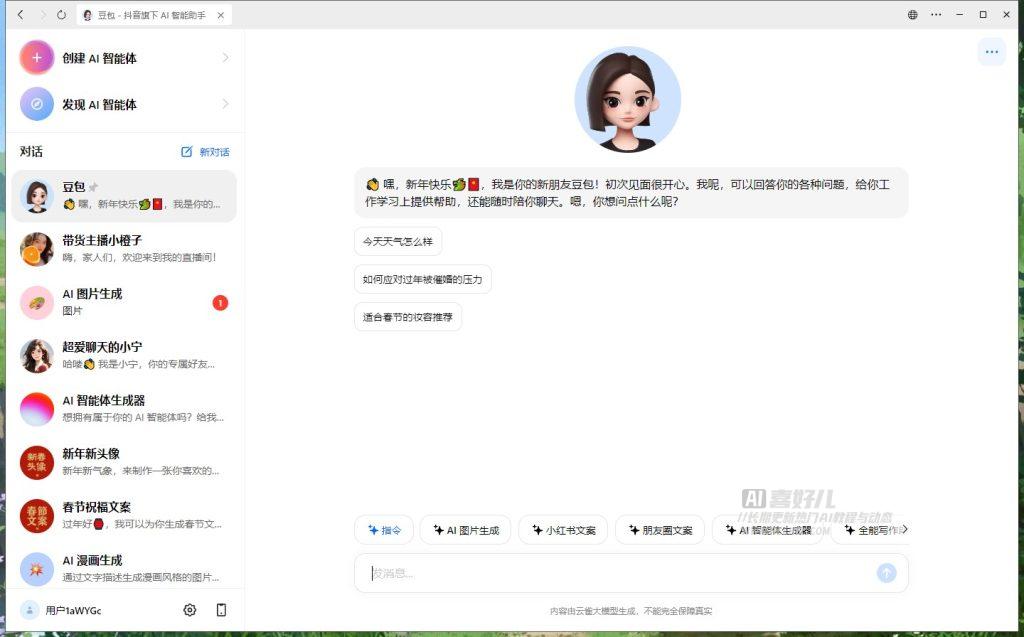1024x637 pixels.
Task: Select the 豆包 tab in title bar
Action: pyautogui.click(x=154, y=14)
